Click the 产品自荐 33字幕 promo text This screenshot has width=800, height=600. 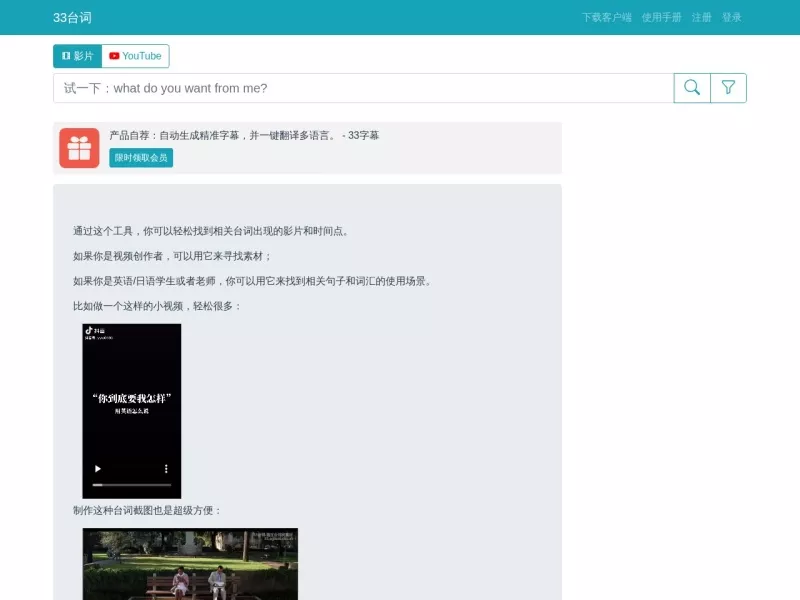click(244, 135)
